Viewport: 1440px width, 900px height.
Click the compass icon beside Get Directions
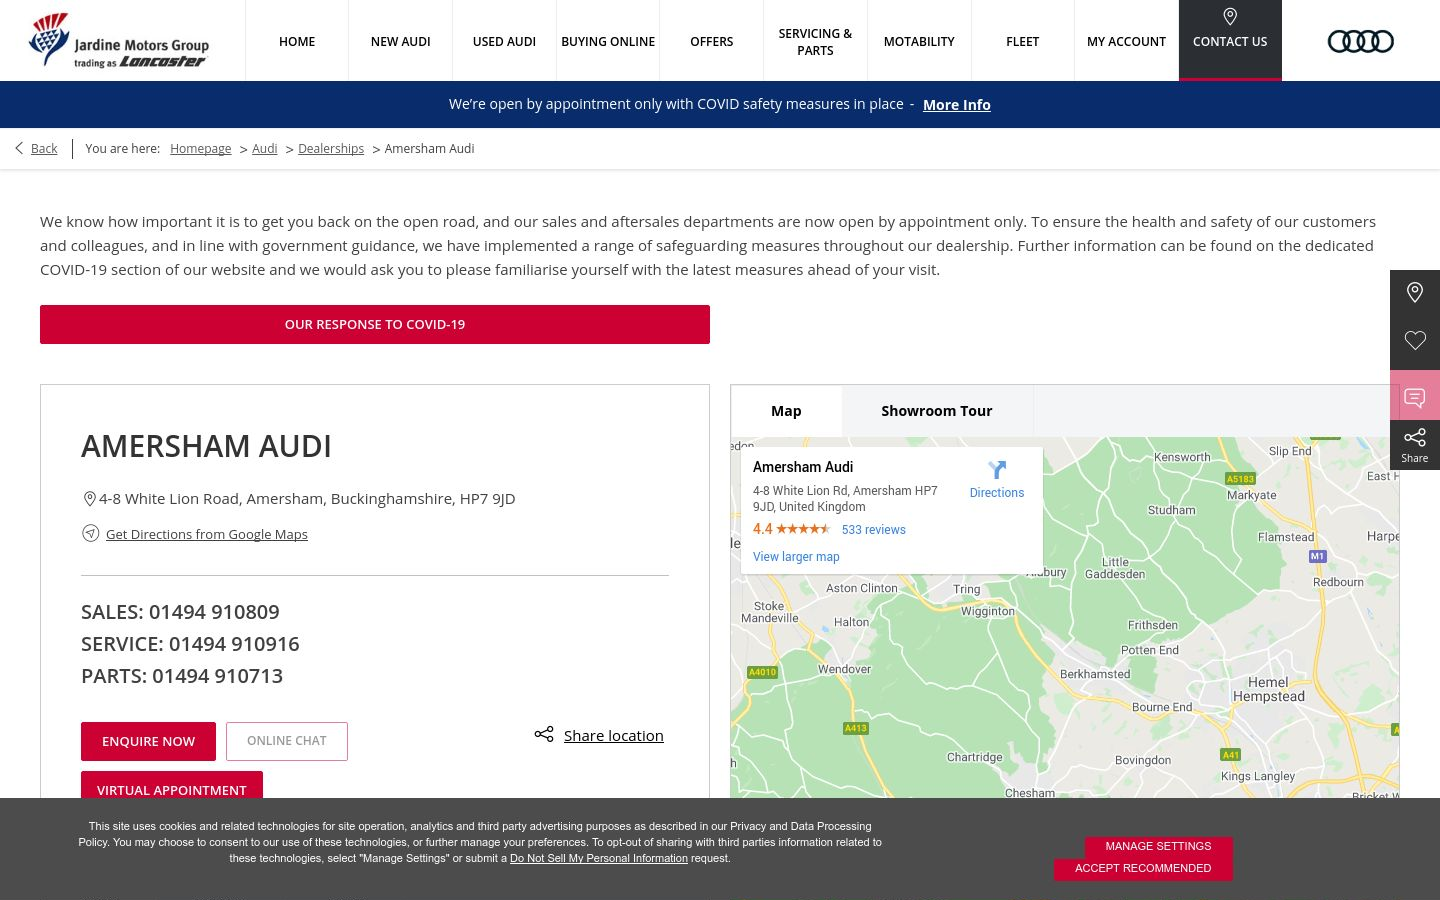click(90, 533)
